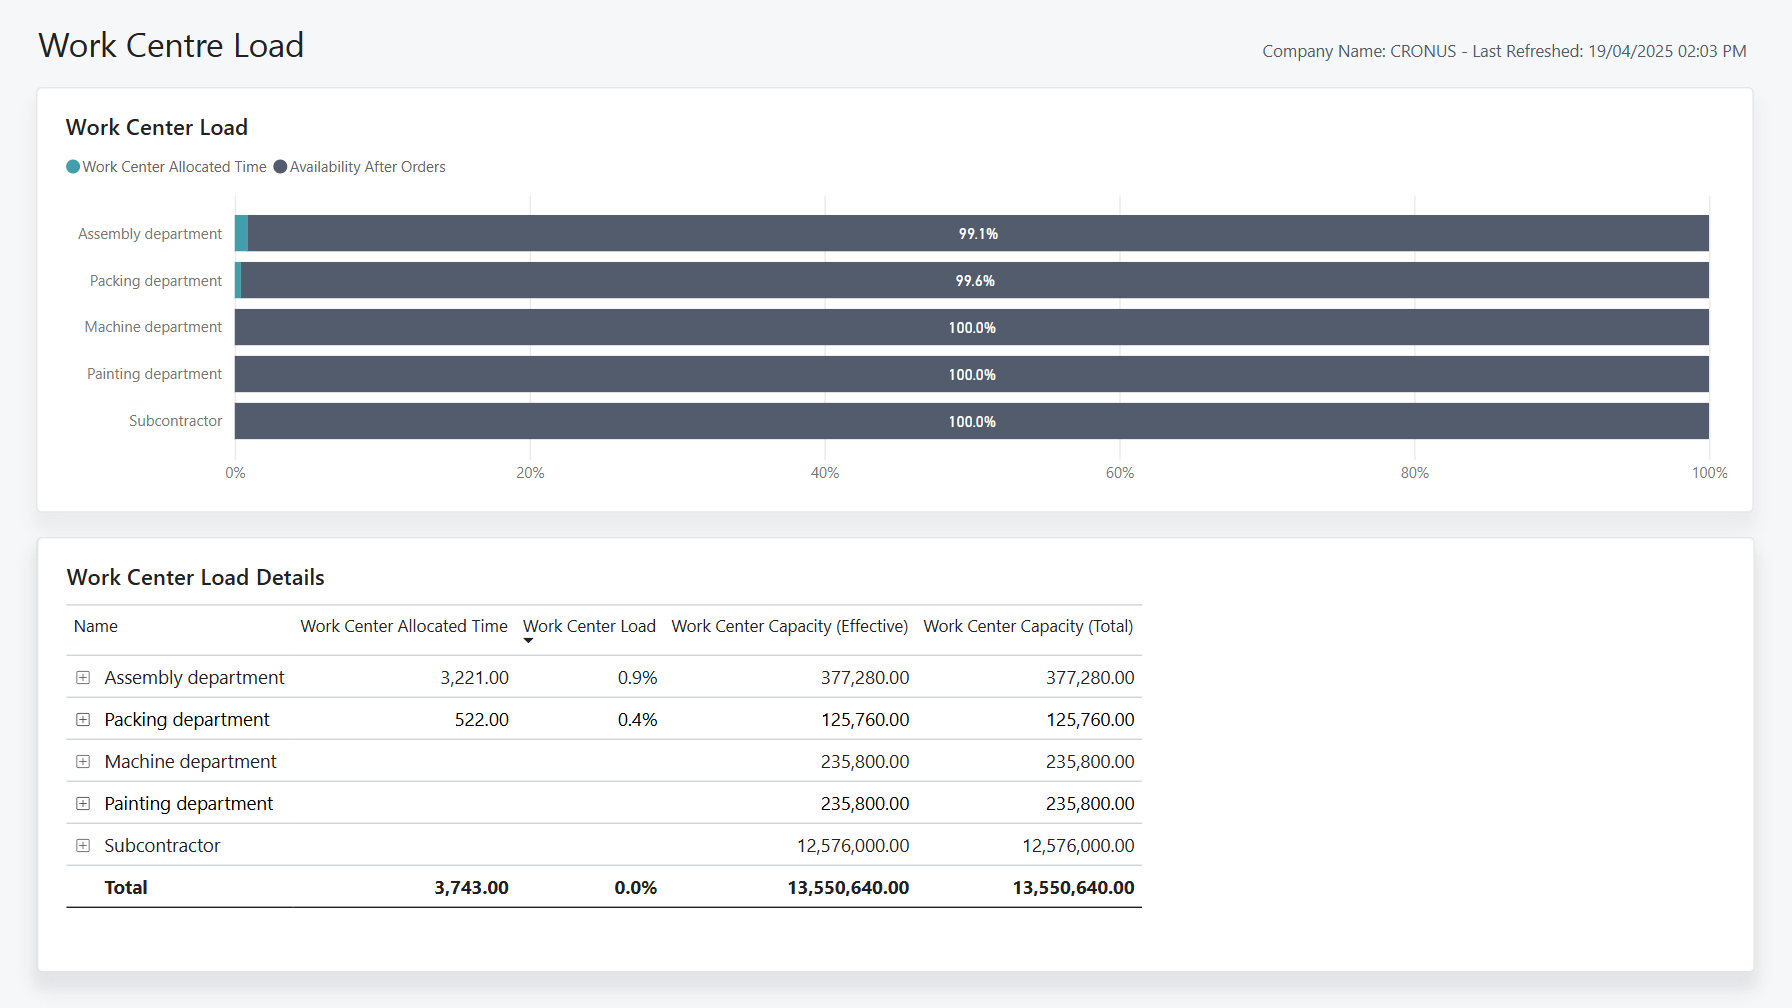Image resolution: width=1792 pixels, height=1008 pixels.
Task: Expand the Machine department table row
Action: point(83,761)
